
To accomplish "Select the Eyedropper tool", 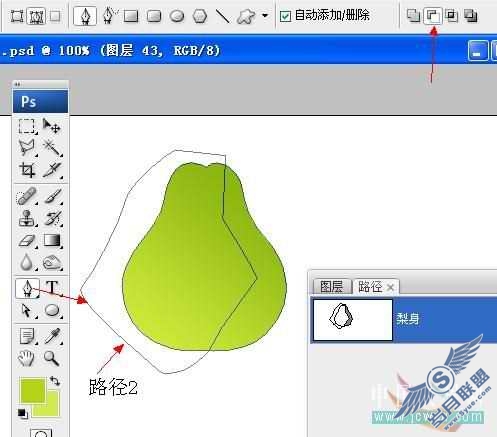I will (52, 336).
